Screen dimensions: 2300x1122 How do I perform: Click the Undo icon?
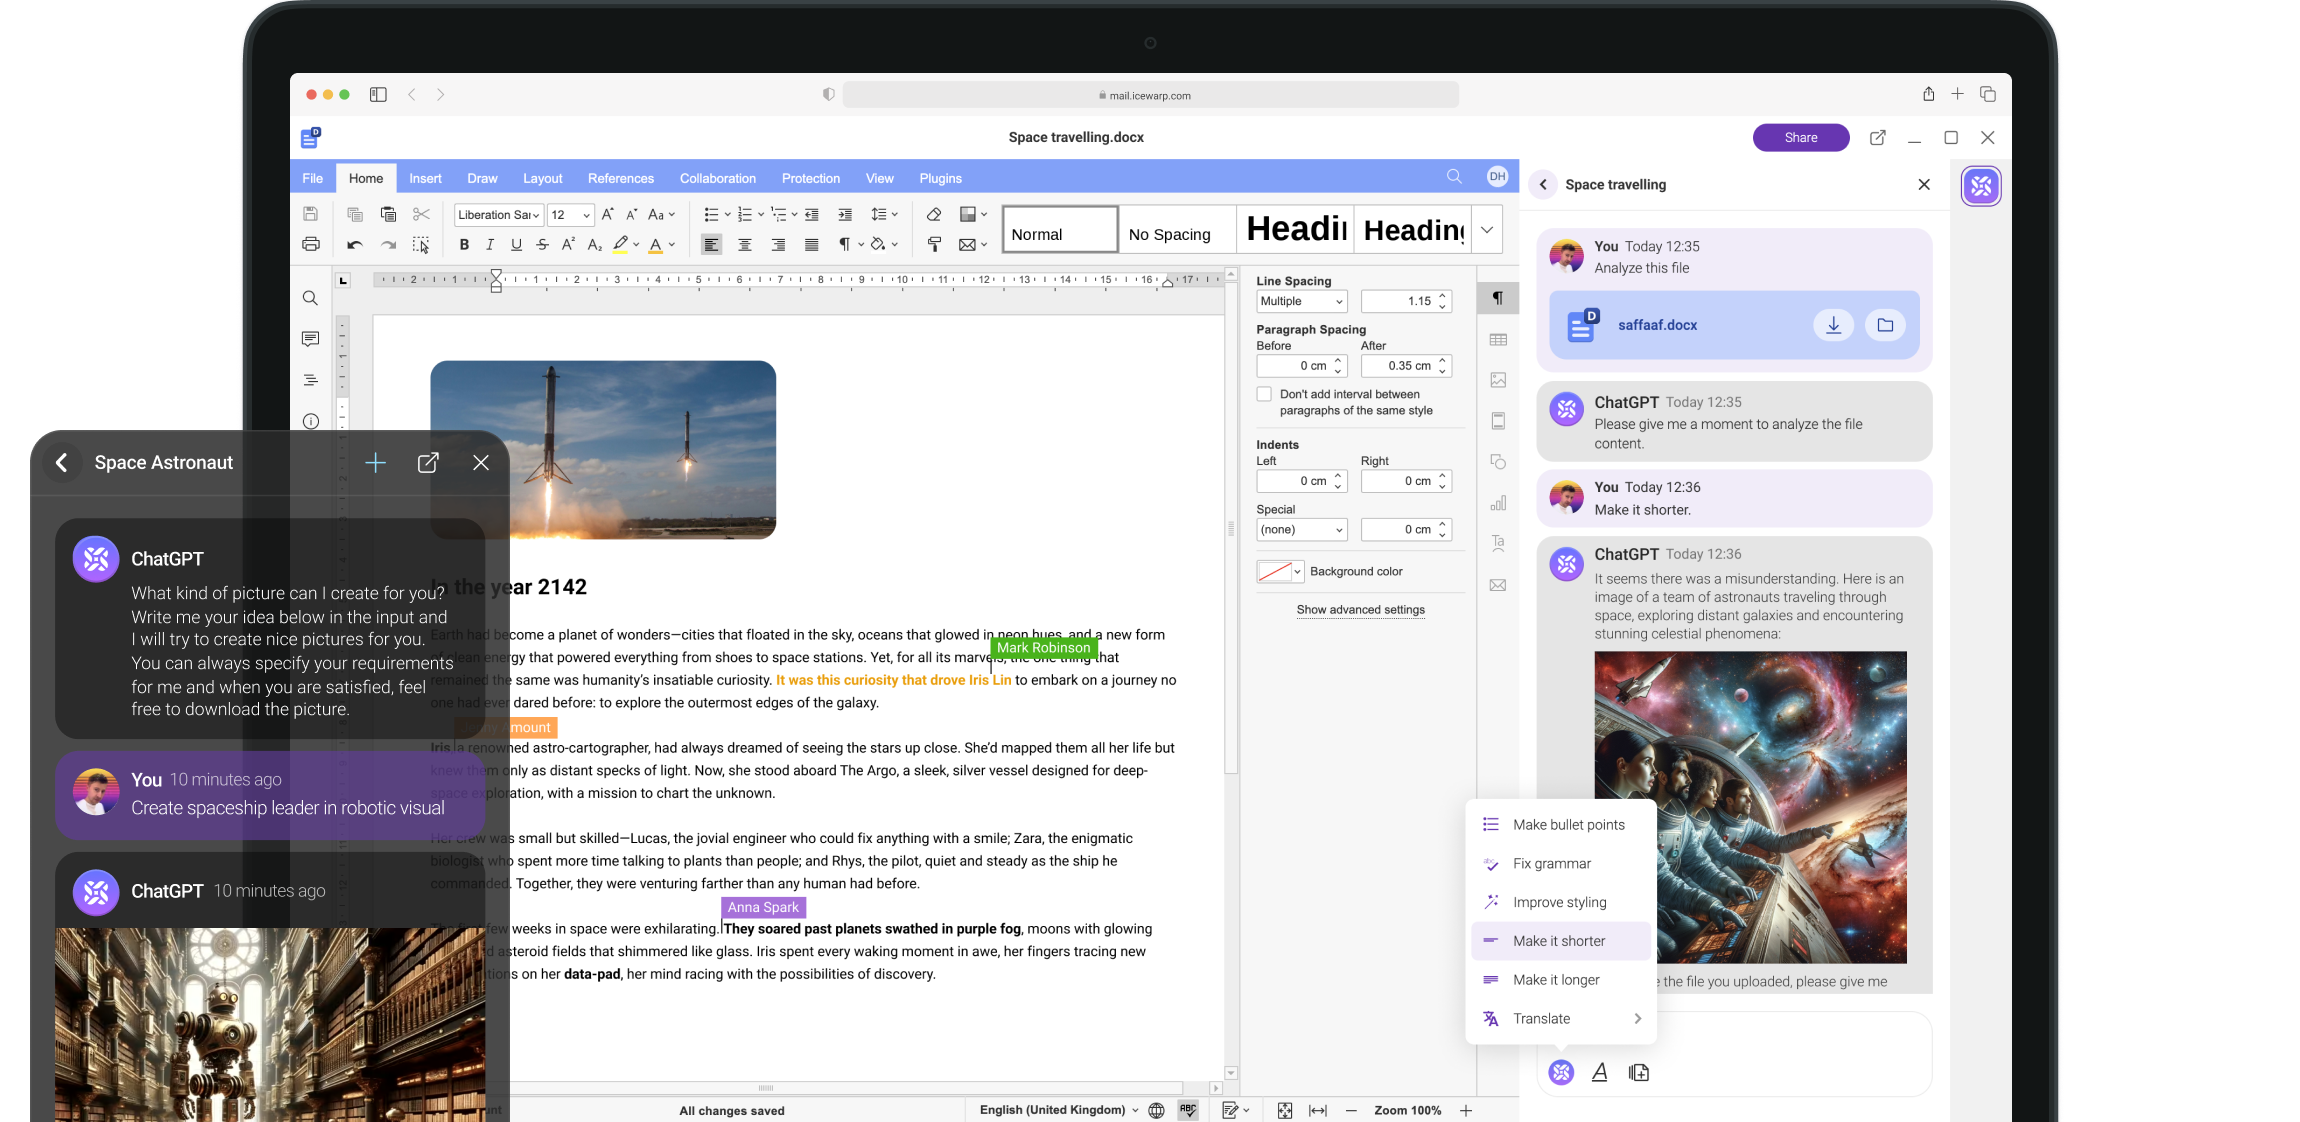pyautogui.click(x=355, y=244)
